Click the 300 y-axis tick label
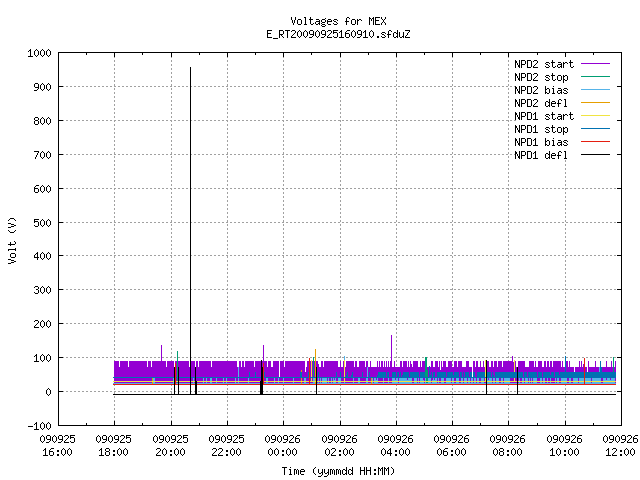The image size is (640, 480). tap(42, 290)
